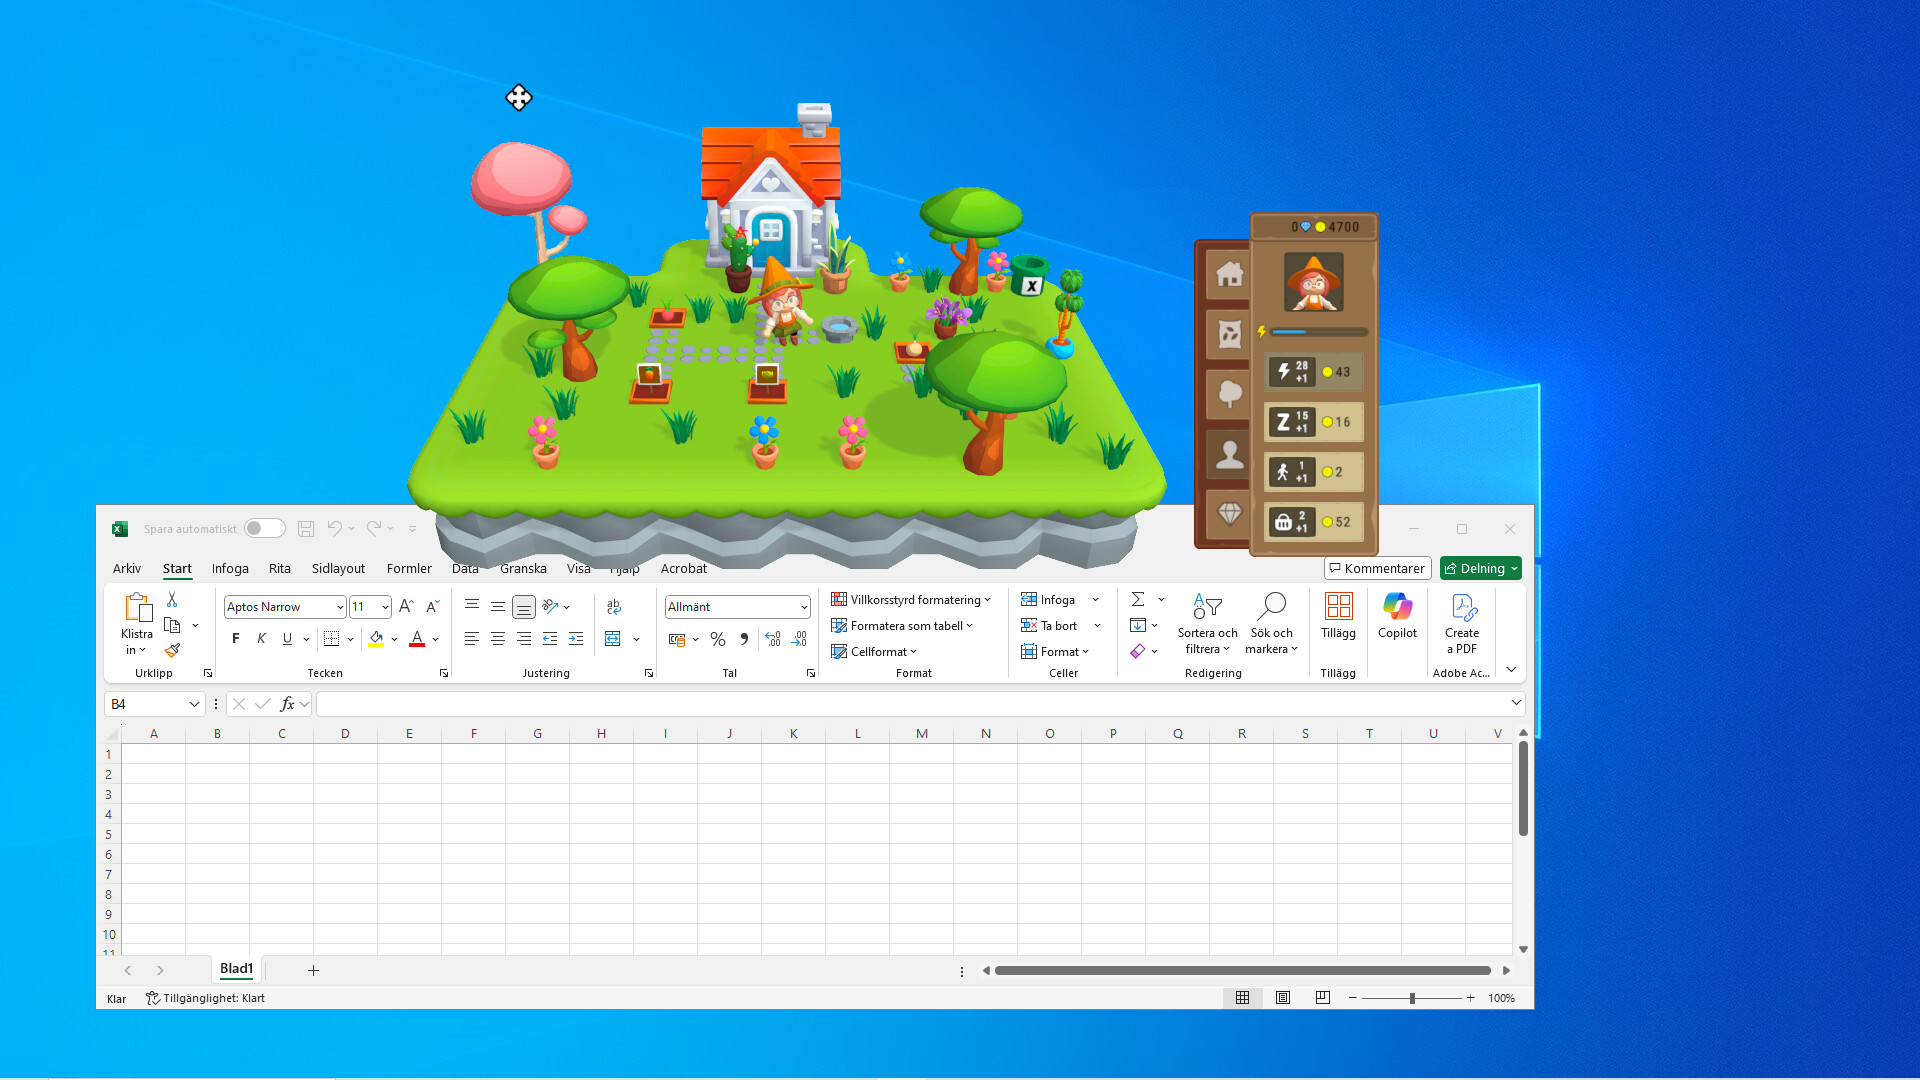
Task: Expand the Aptos Narrow font dropdown
Action: (340, 607)
